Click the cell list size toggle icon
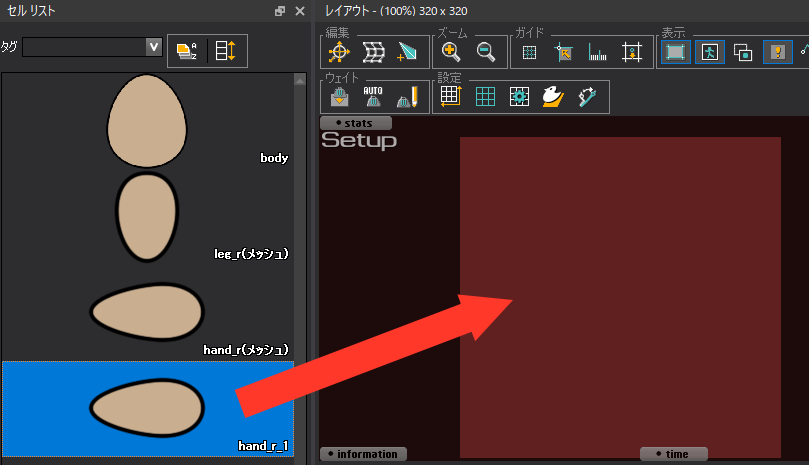The image size is (809, 465). pos(225,51)
